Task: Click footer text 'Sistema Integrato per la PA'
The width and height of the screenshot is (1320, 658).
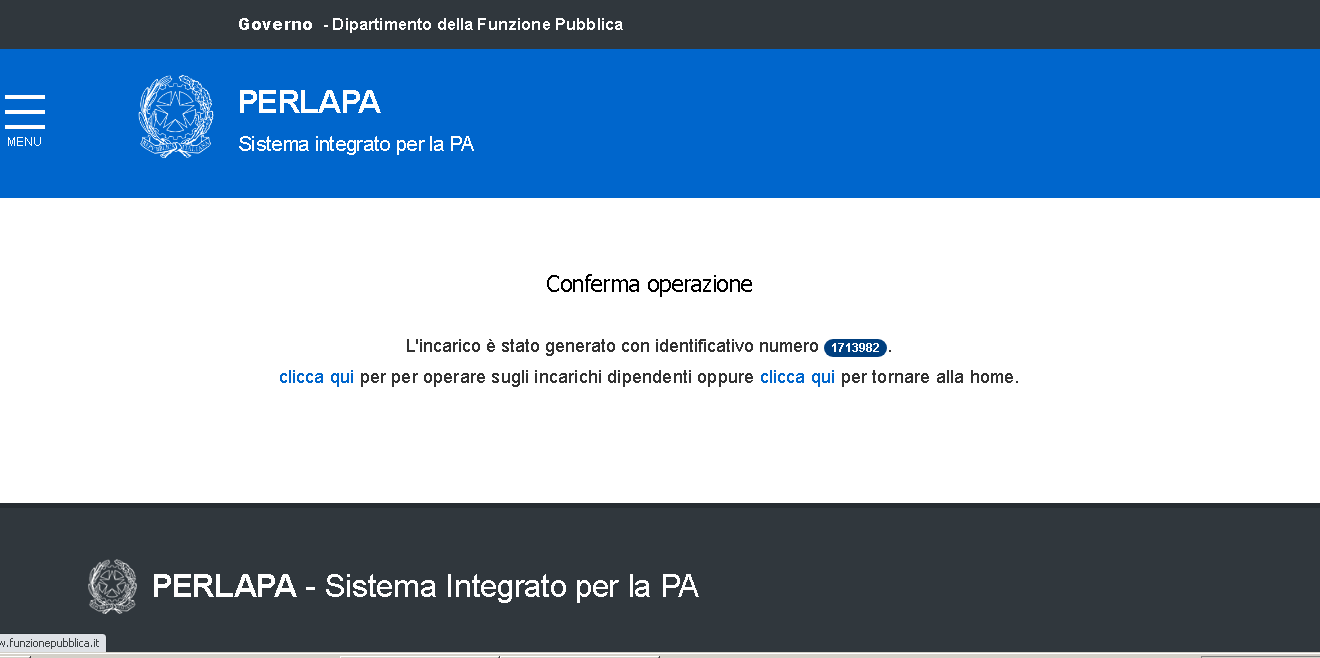Action: (x=511, y=586)
